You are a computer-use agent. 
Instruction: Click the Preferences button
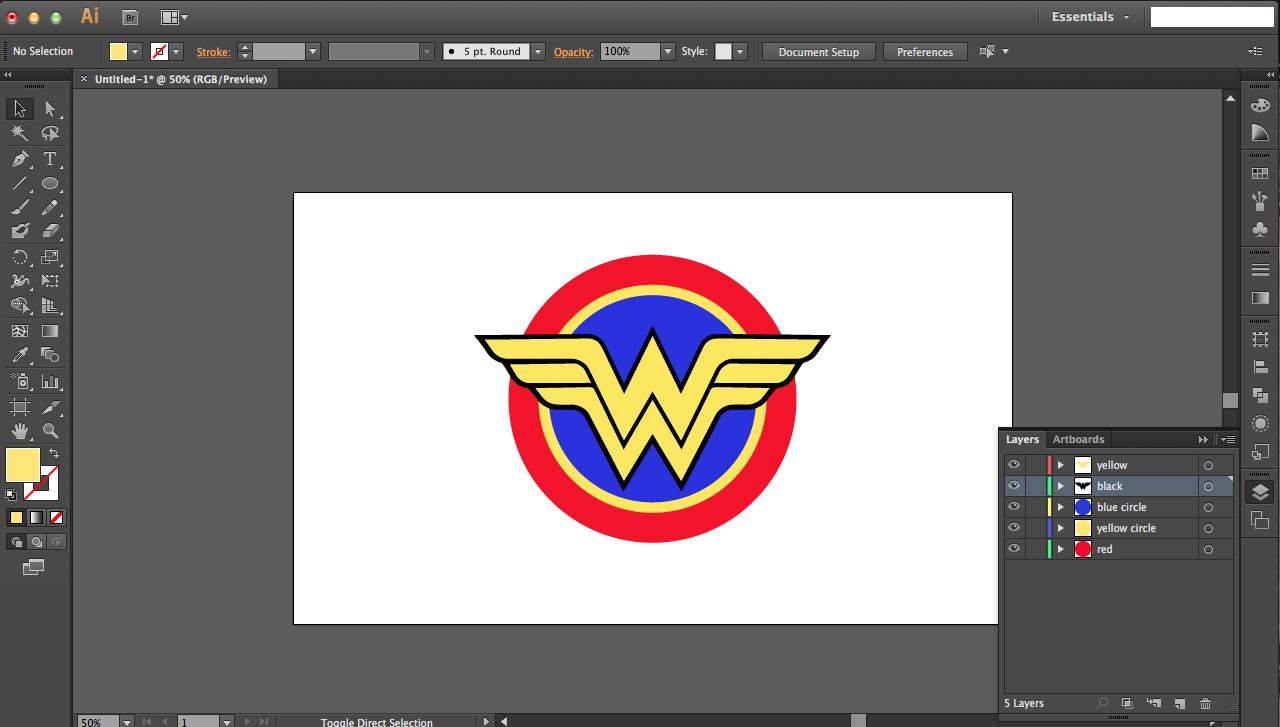[925, 52]
